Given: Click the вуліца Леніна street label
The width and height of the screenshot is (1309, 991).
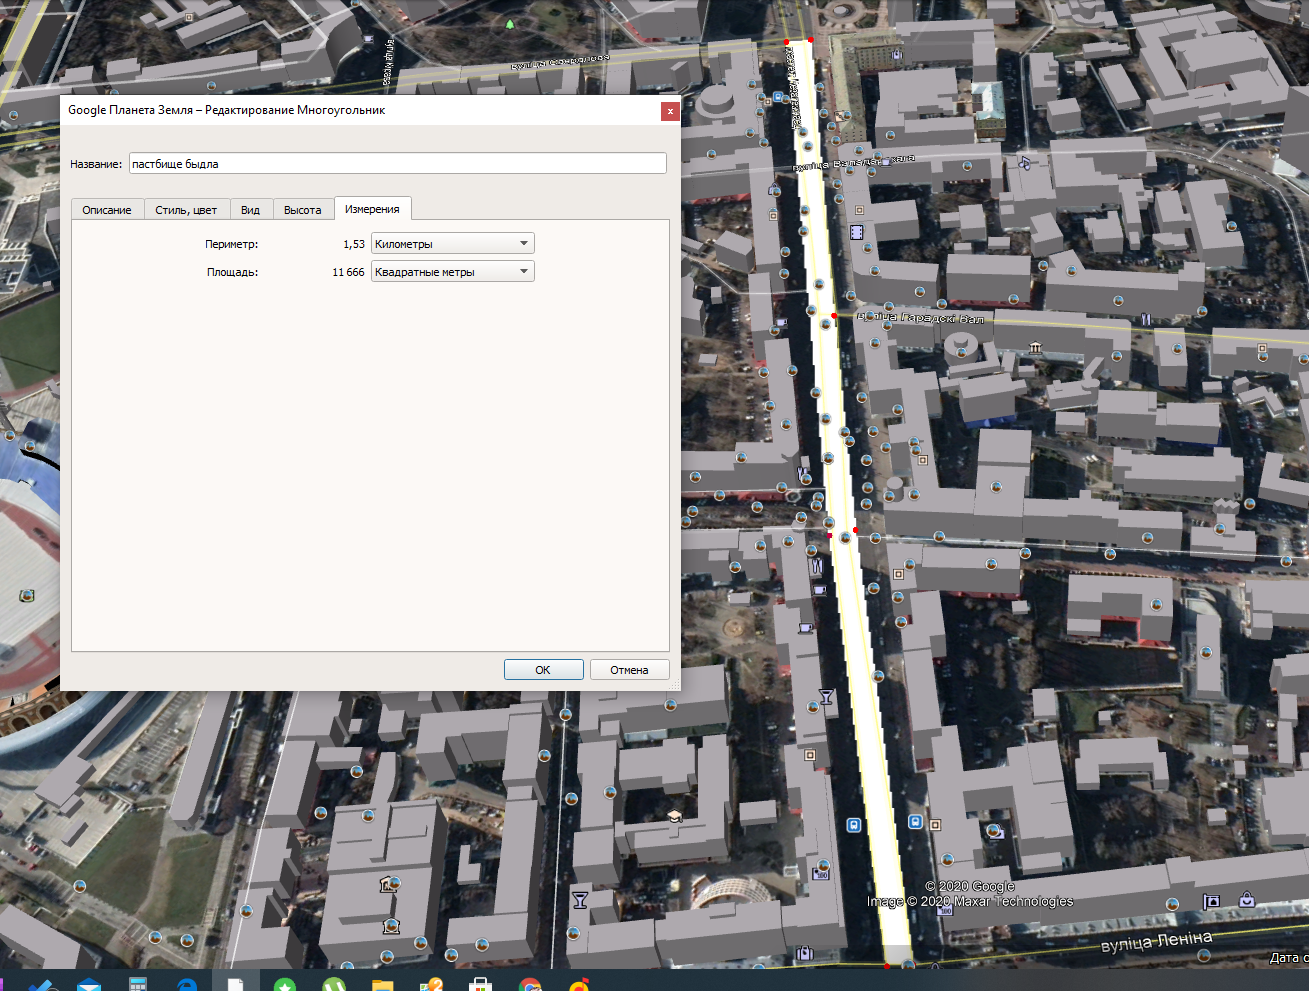Looking at the screenshot, I should coord(1156,941).
